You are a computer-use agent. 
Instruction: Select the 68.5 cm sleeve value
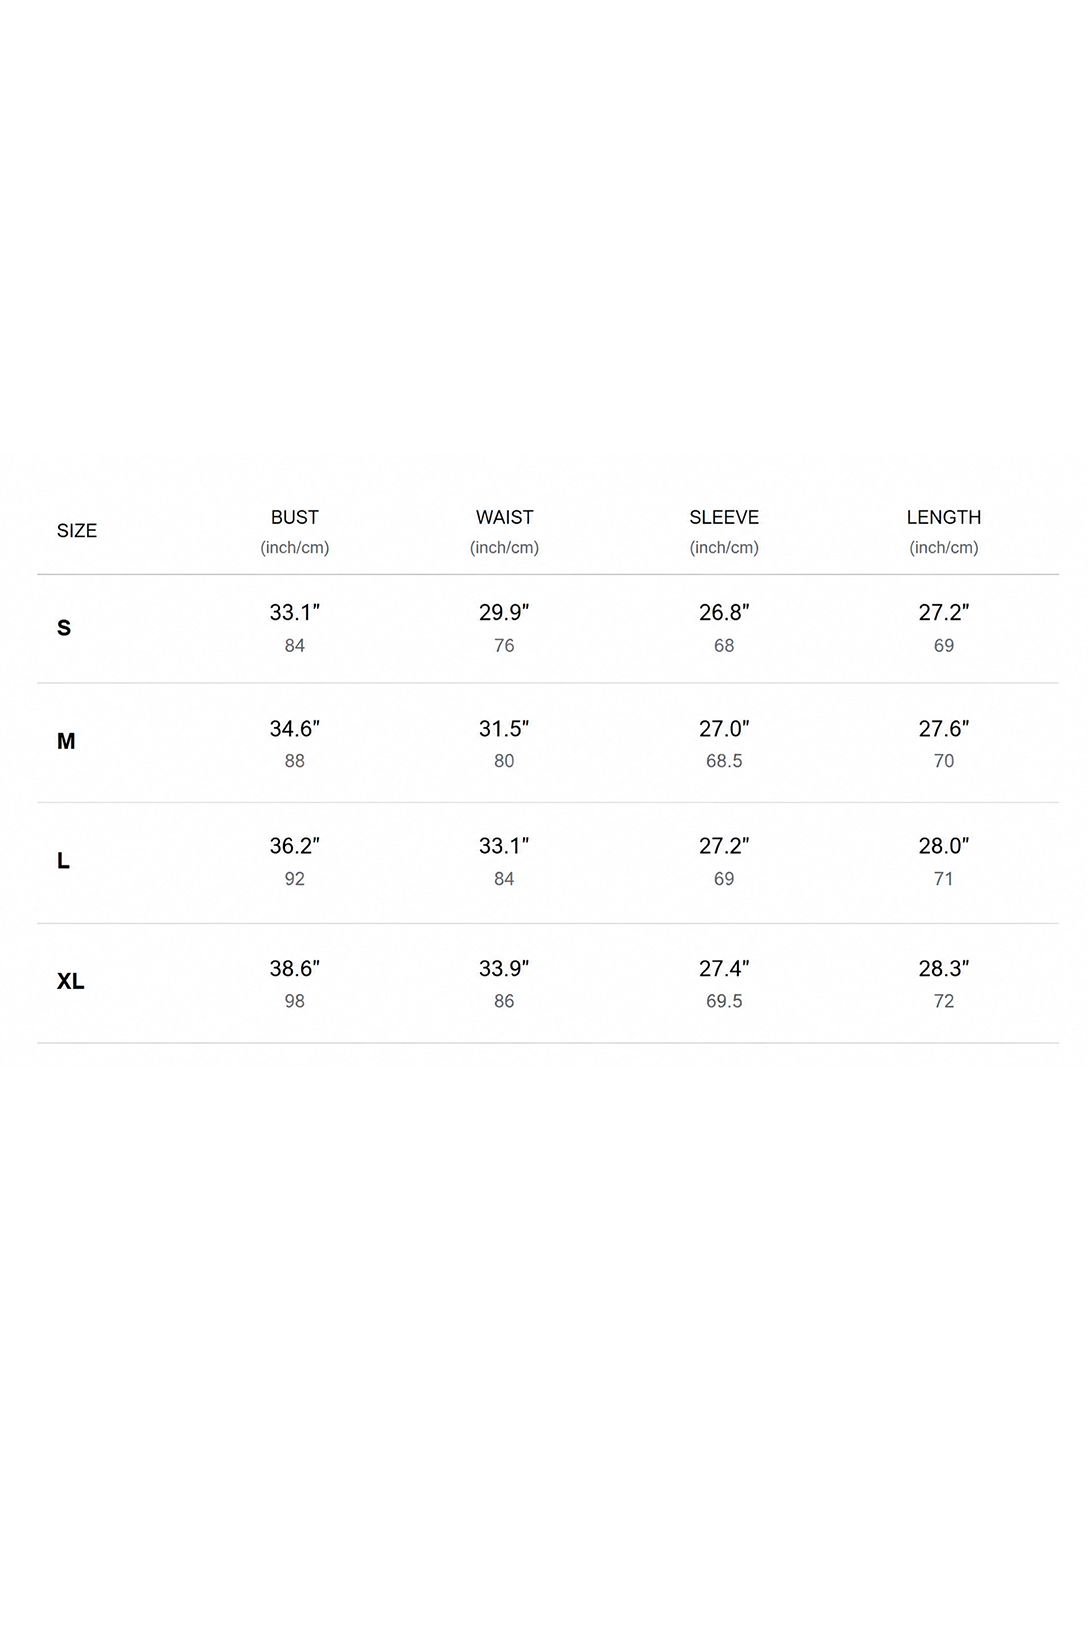pyautogui.click(x=724, y=761)
